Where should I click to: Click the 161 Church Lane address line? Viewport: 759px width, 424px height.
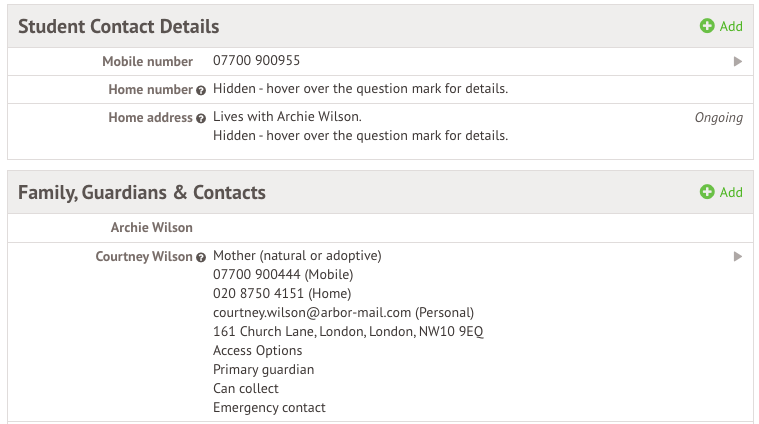coord(348,332)
